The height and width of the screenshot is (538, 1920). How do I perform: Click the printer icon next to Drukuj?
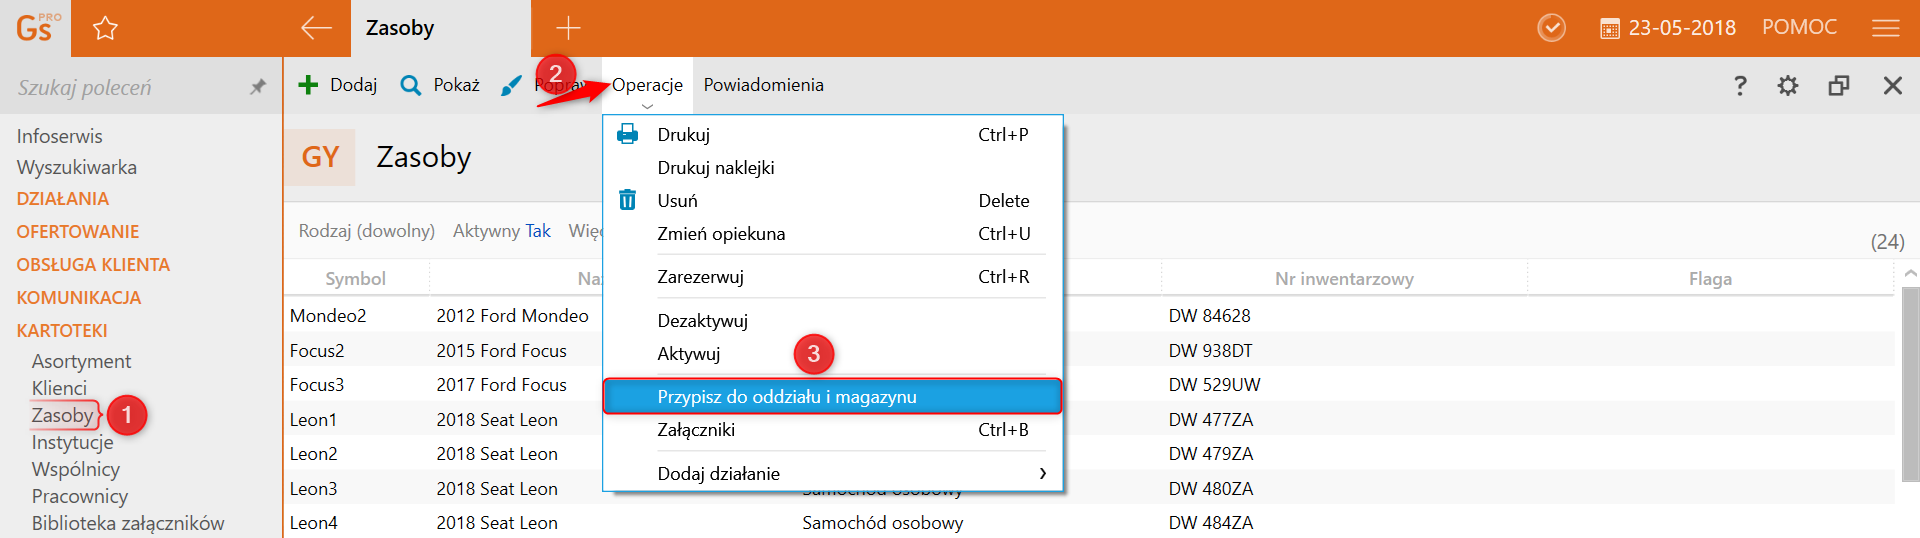tap(628, 134)
